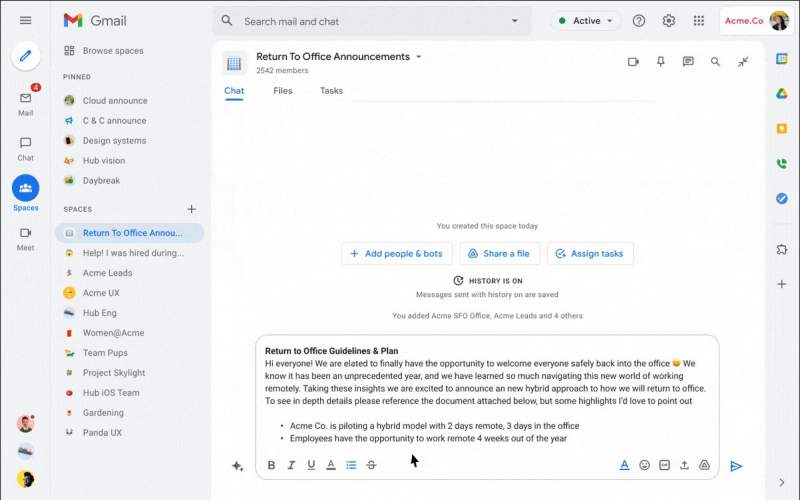This screenshot has width=800, height=500.
Task: Click the add-ons puzzle piece icon
Action: (782, 249)
